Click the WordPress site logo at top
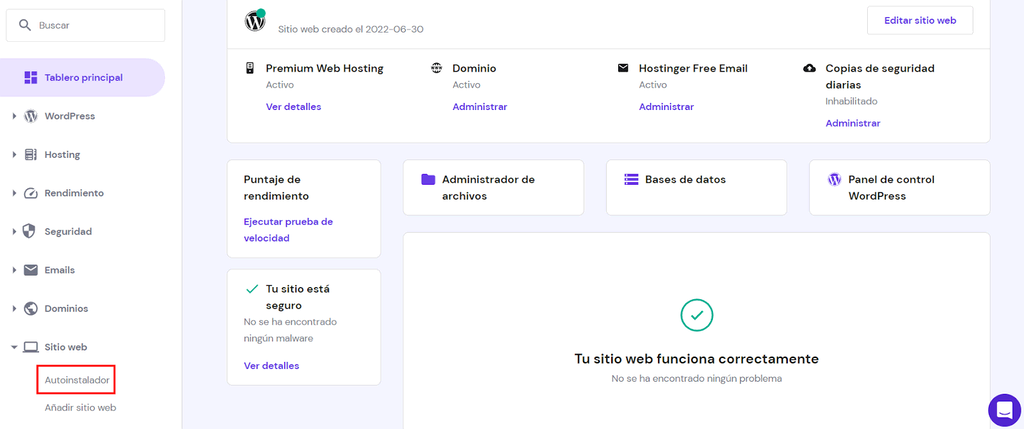Screen dimensions: 1024x429 tap(255, 21)
